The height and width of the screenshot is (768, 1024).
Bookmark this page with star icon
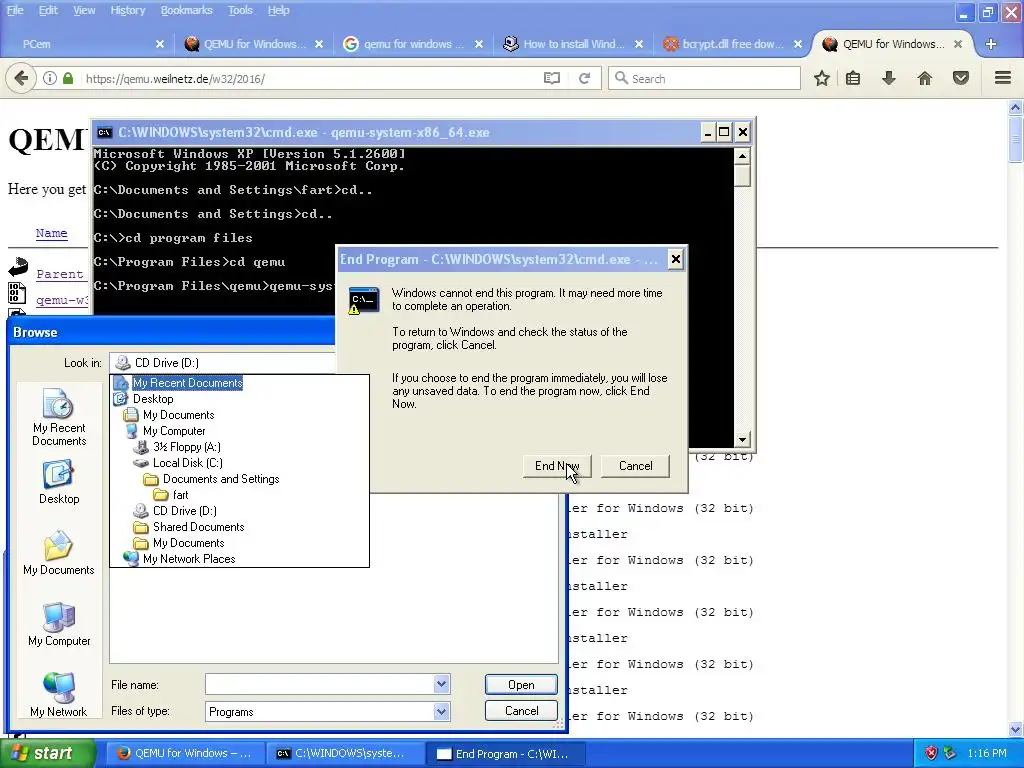click(x=822, y=78)
